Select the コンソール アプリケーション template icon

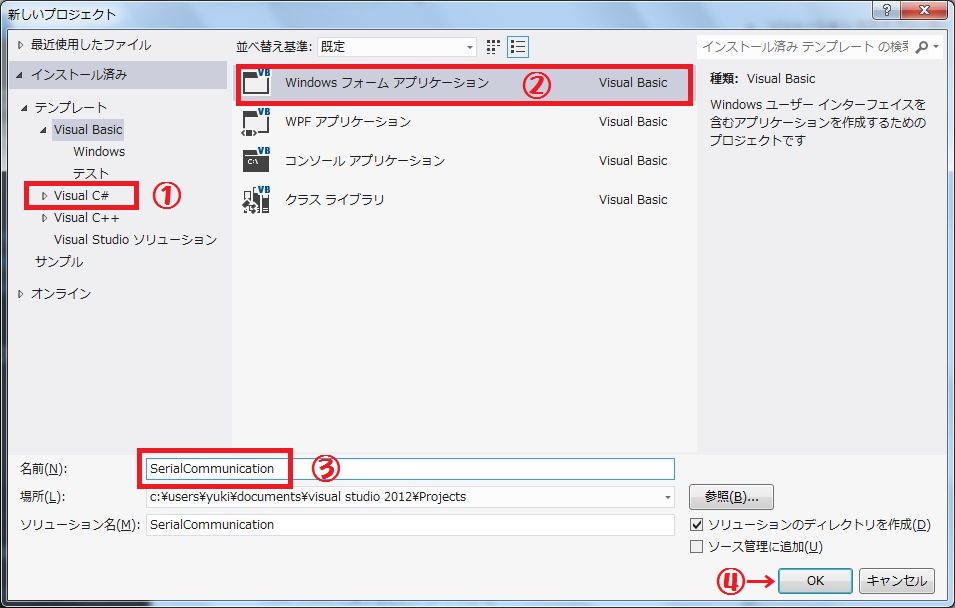pyautogui.click(x=257, y=161)
